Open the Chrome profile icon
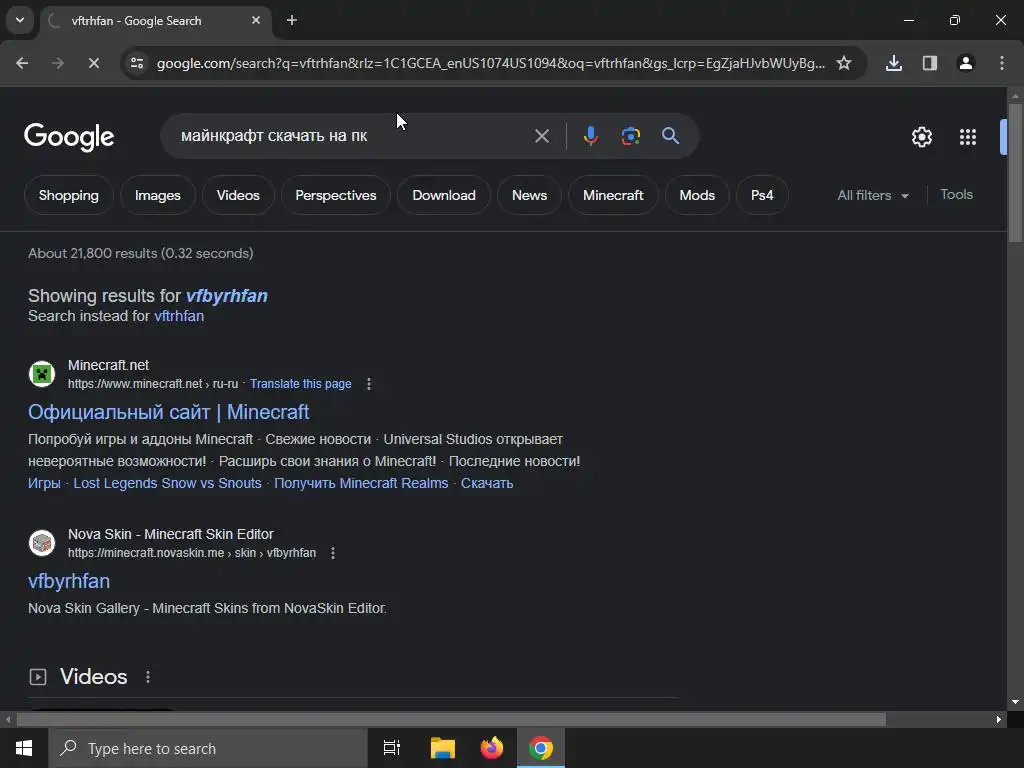1024x768 pixels. (x=966, y=63)
